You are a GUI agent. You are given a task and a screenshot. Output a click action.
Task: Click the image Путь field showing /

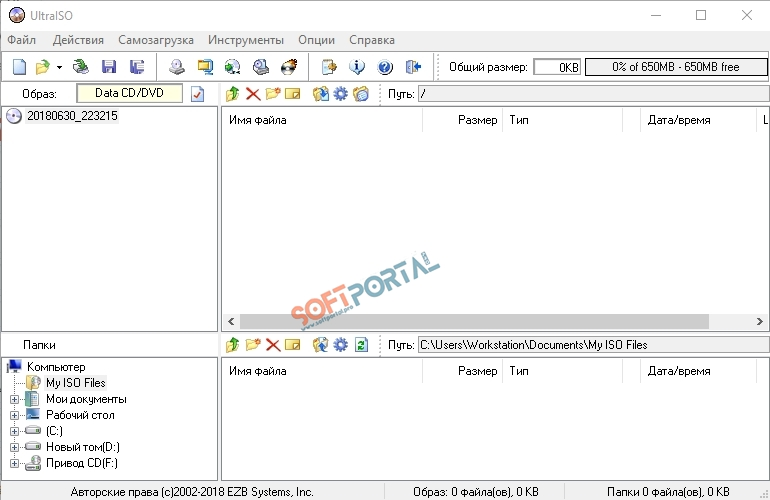[x=594, y=94]
